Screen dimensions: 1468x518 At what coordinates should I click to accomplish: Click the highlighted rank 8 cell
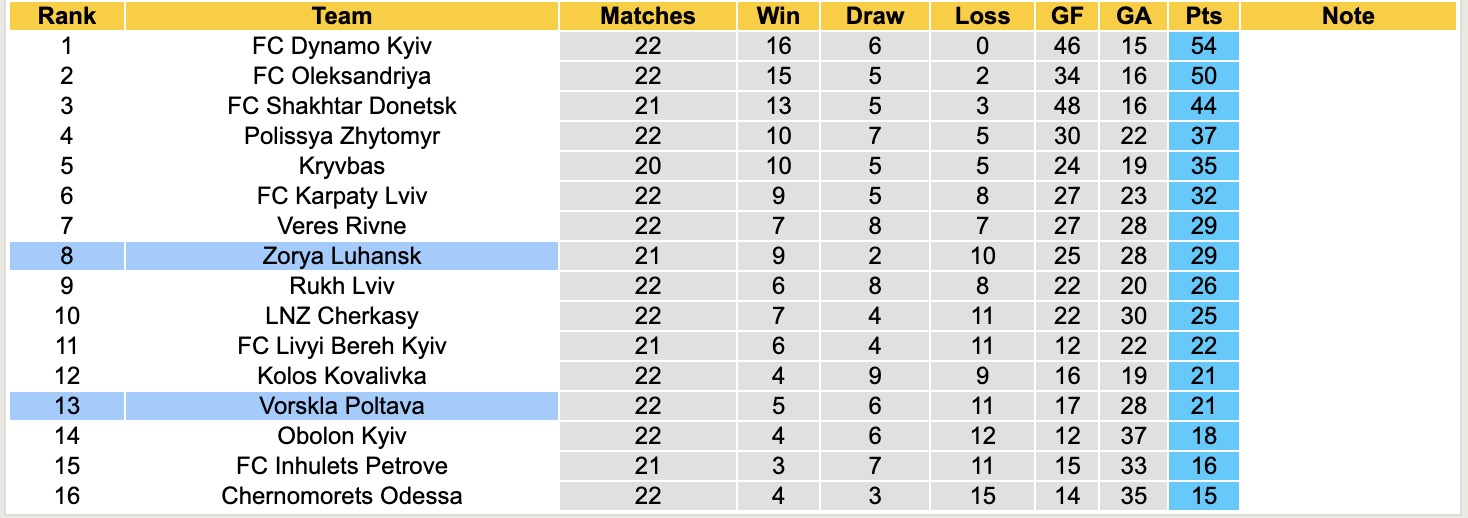pyautogui.click(x=67, y=256)
